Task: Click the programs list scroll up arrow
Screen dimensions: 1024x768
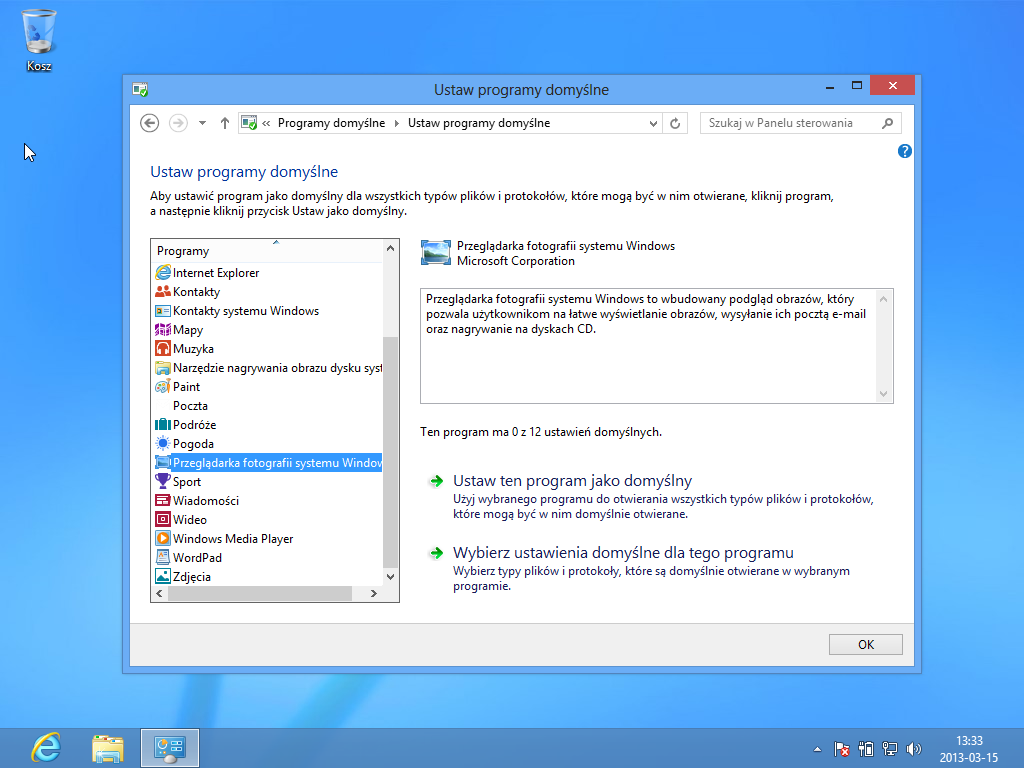Action: coord(391,248)
